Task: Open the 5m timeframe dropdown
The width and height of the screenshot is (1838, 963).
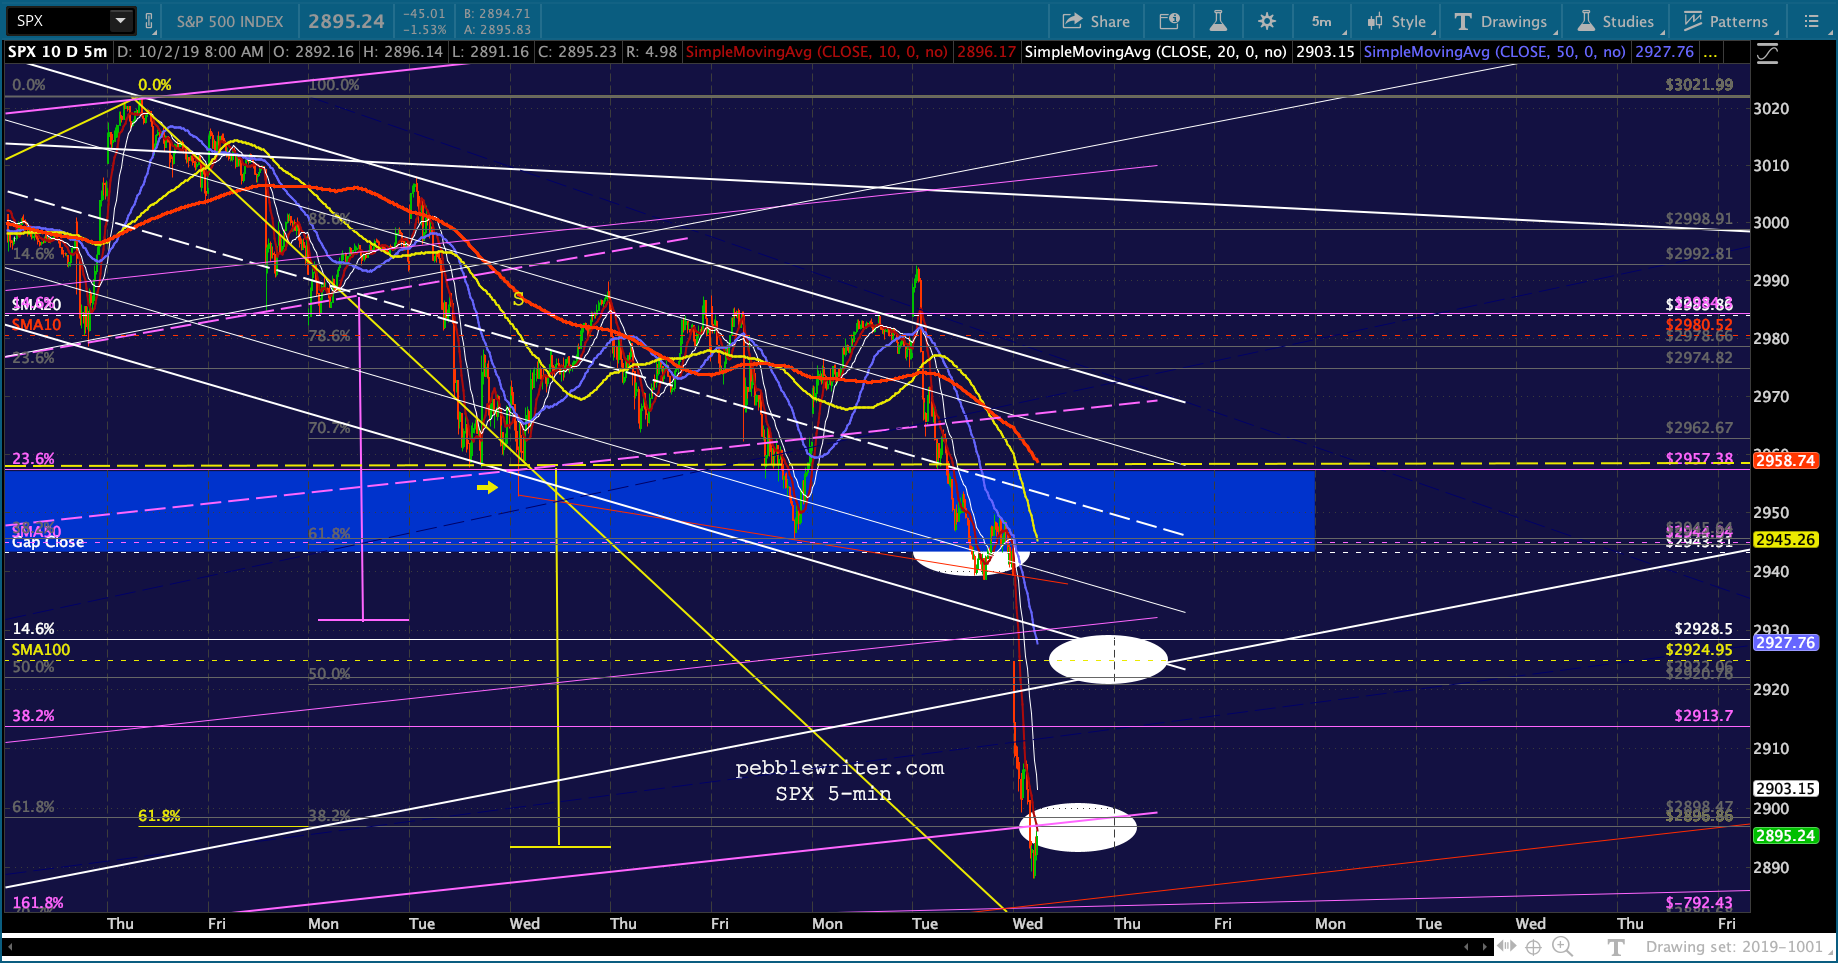Action: (1323, 21)
